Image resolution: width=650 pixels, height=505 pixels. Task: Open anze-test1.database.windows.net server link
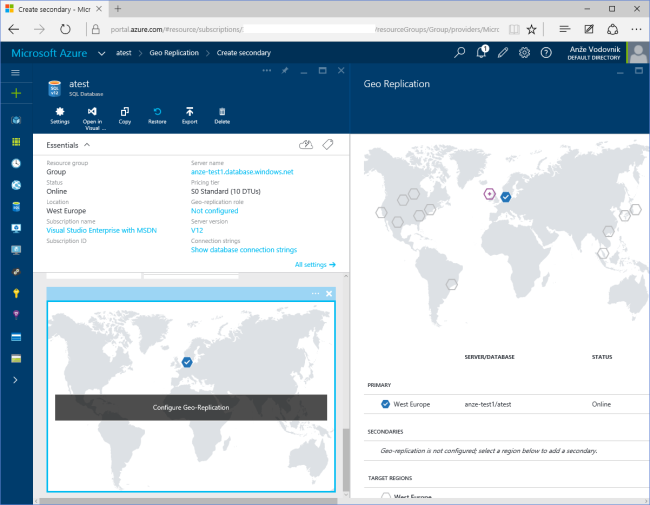242,172
